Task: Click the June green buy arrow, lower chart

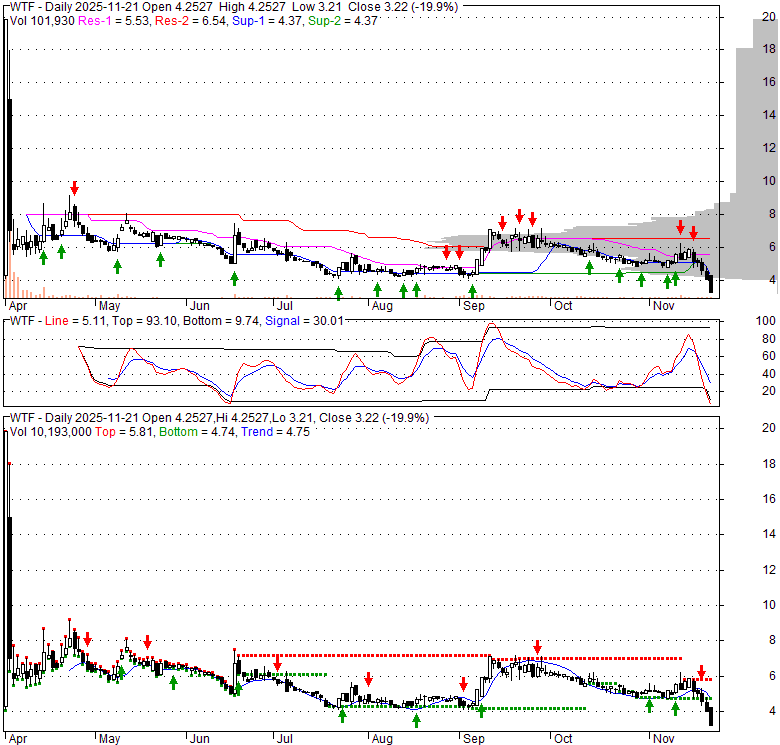Action: [238, 688]
